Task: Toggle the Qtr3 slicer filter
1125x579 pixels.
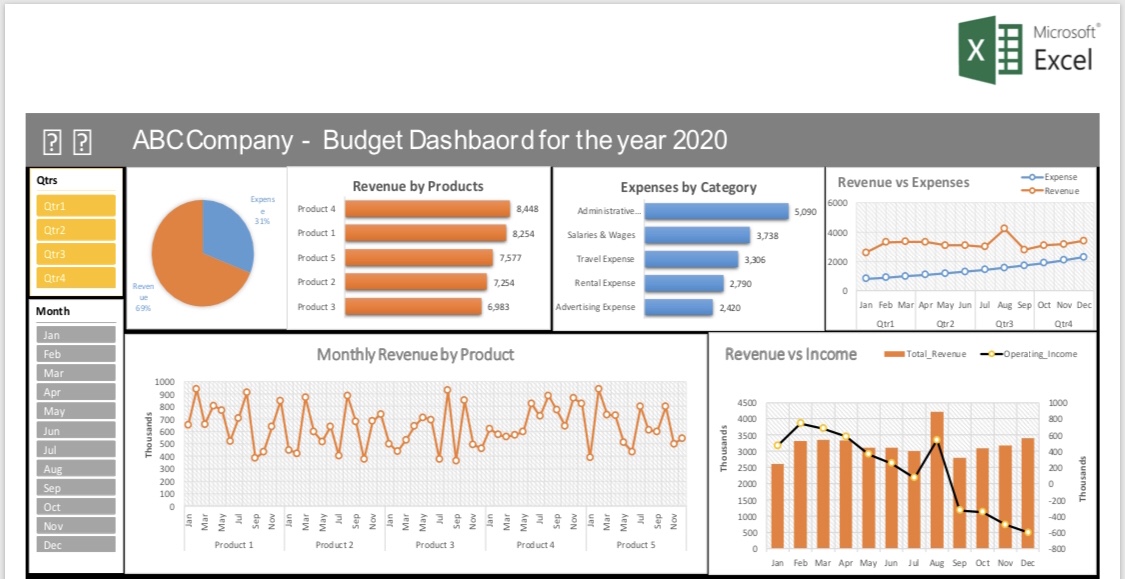Action: 75,254
